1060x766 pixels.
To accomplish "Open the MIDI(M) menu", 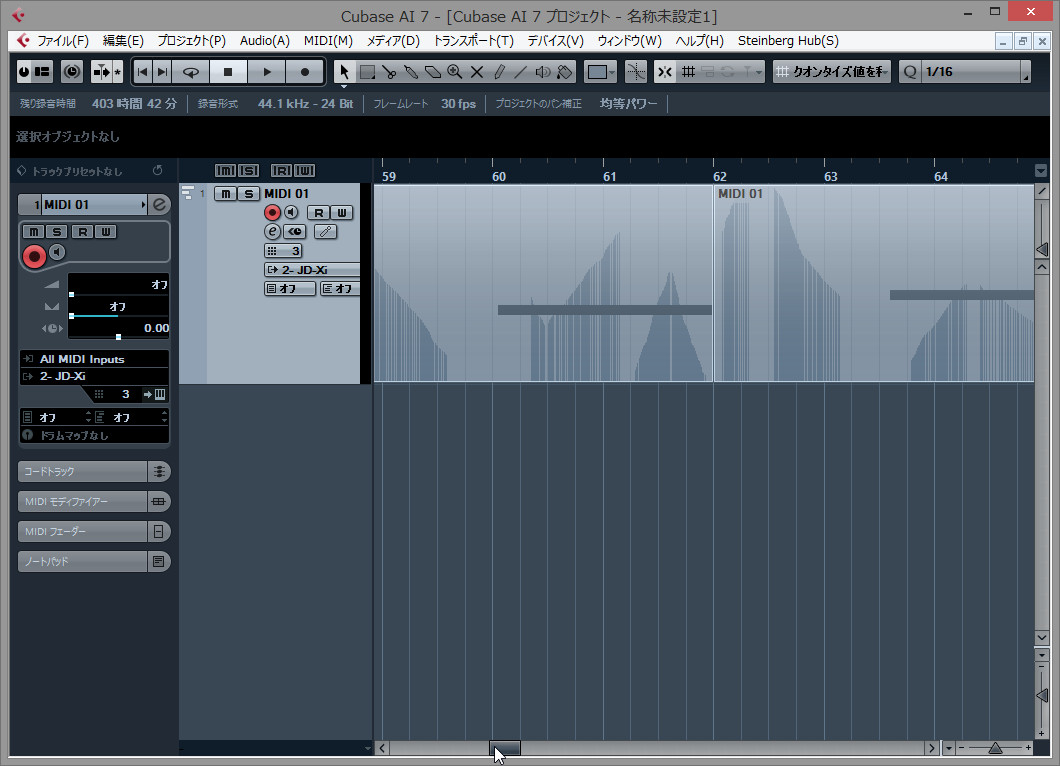I will pos(328,41).
